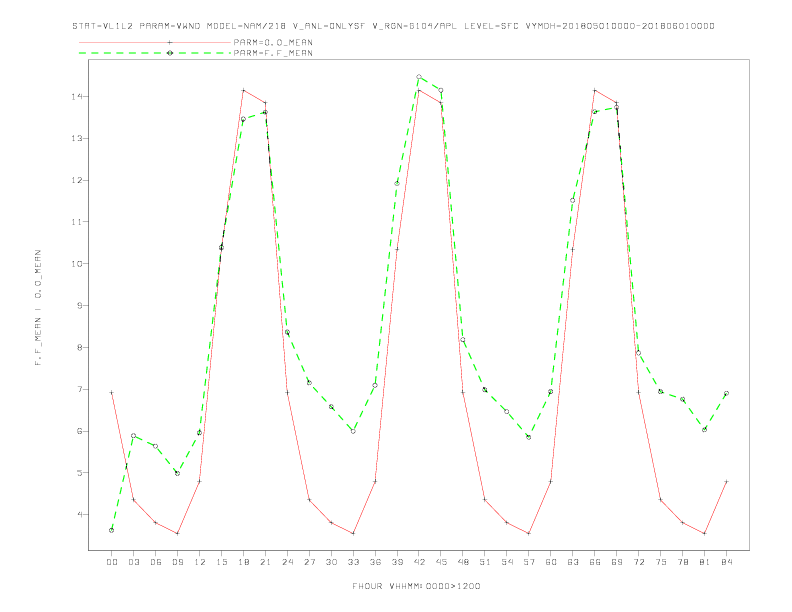Click x-axis tick label 33
This screenshot has width=792, height=612.
click(x=353, y=562)
